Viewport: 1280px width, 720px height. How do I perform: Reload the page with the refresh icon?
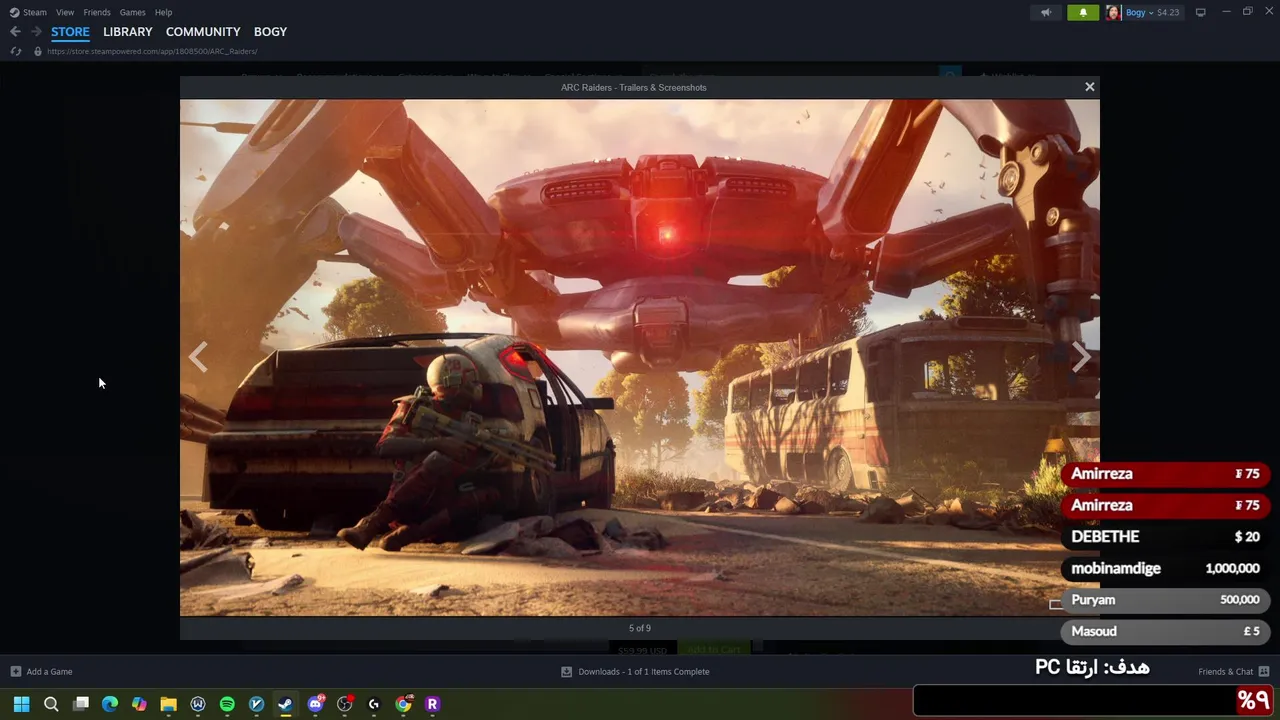tap(15, 51)
